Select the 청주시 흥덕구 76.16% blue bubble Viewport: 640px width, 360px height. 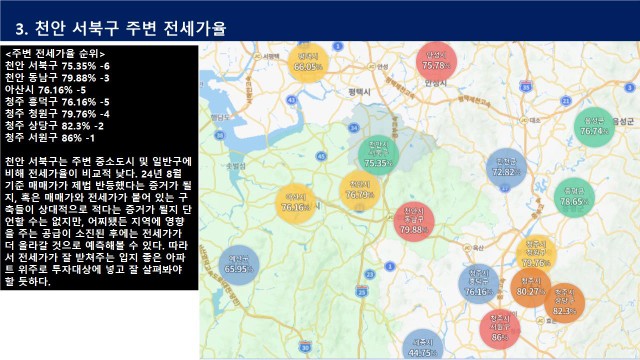(478, 284)
